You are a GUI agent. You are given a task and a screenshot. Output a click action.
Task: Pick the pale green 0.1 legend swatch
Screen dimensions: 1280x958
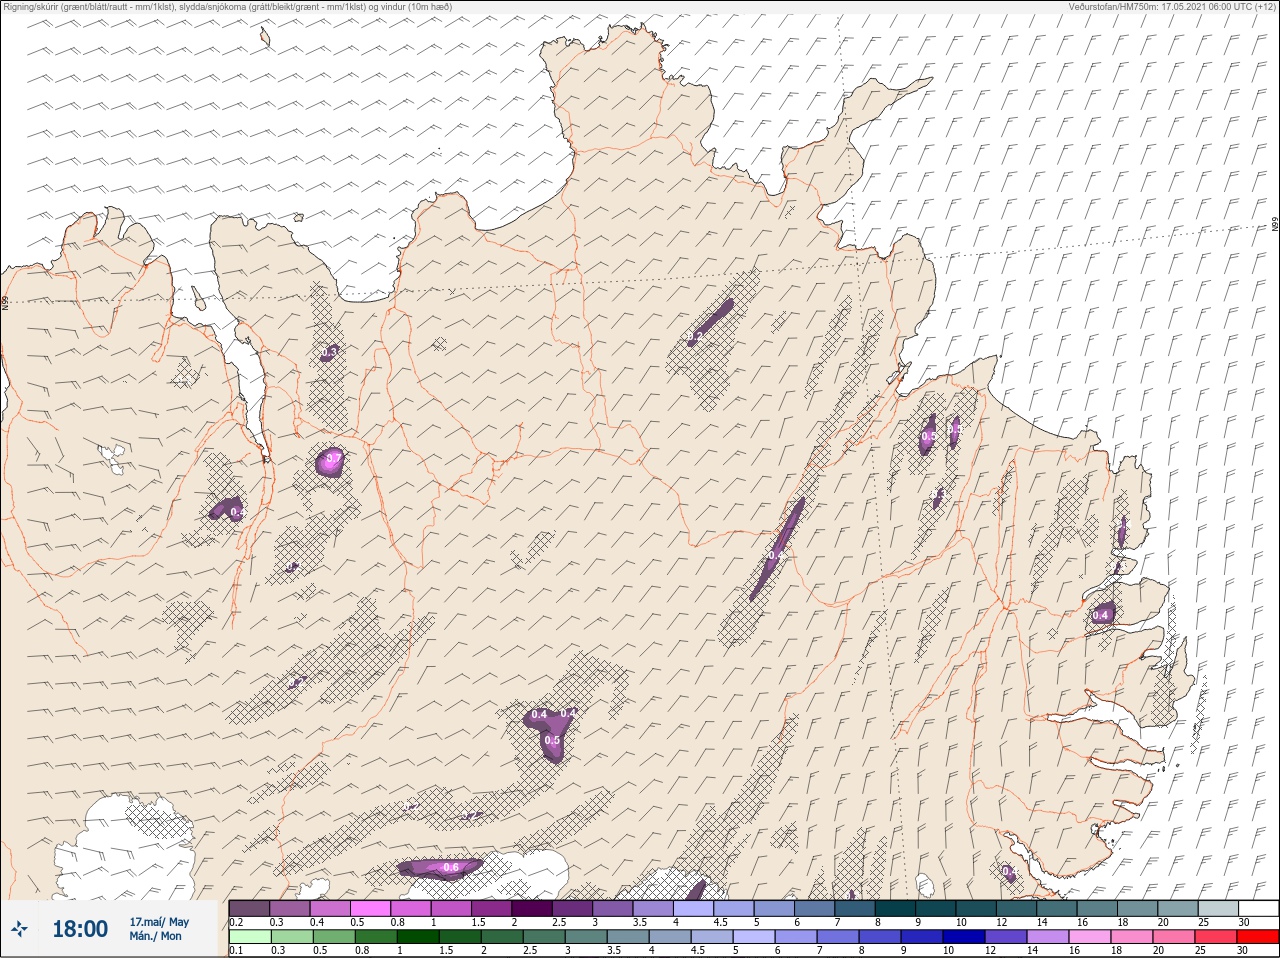[249, 937]
